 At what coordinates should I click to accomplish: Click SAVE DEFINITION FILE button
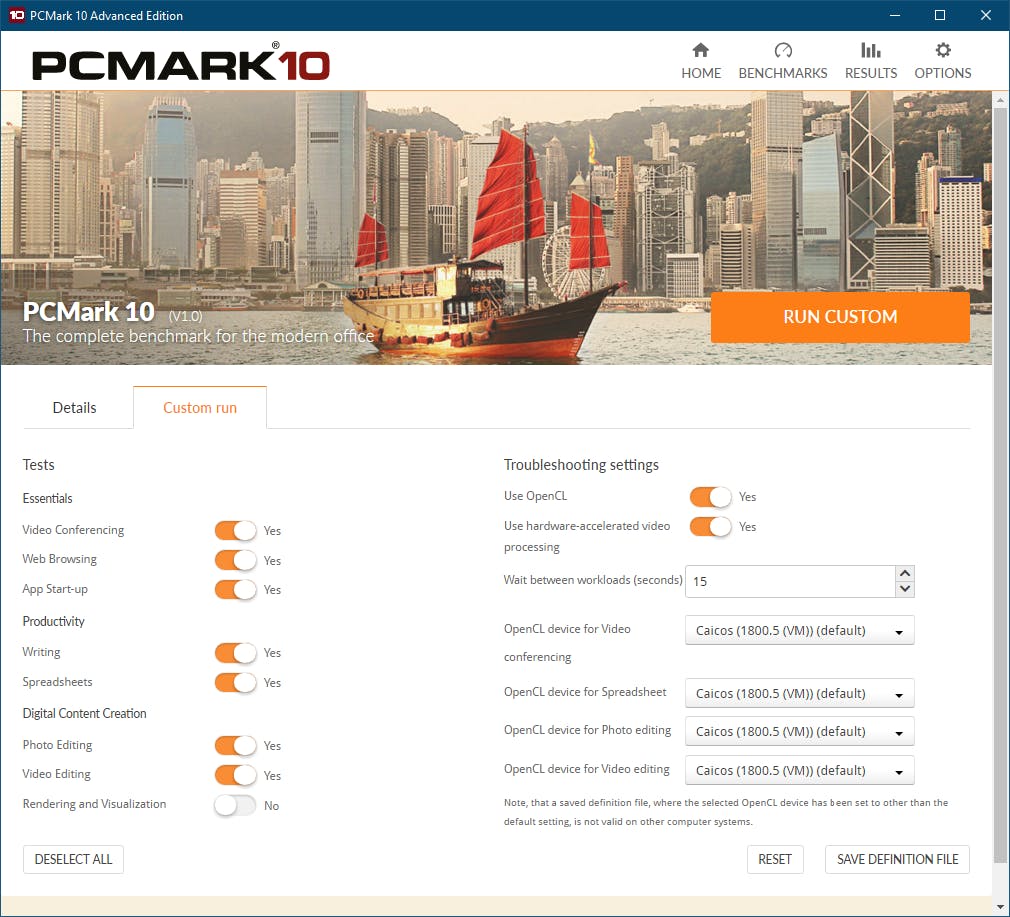tap(897, 859)
